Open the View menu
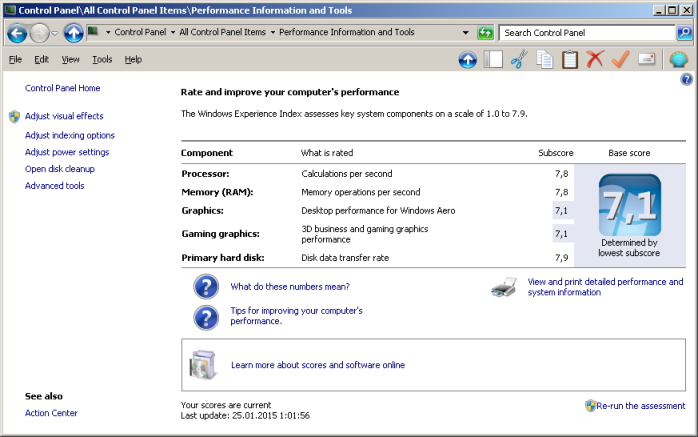This screenshot has height=437, width=698. pyautogui.click(x=70, y=59)
